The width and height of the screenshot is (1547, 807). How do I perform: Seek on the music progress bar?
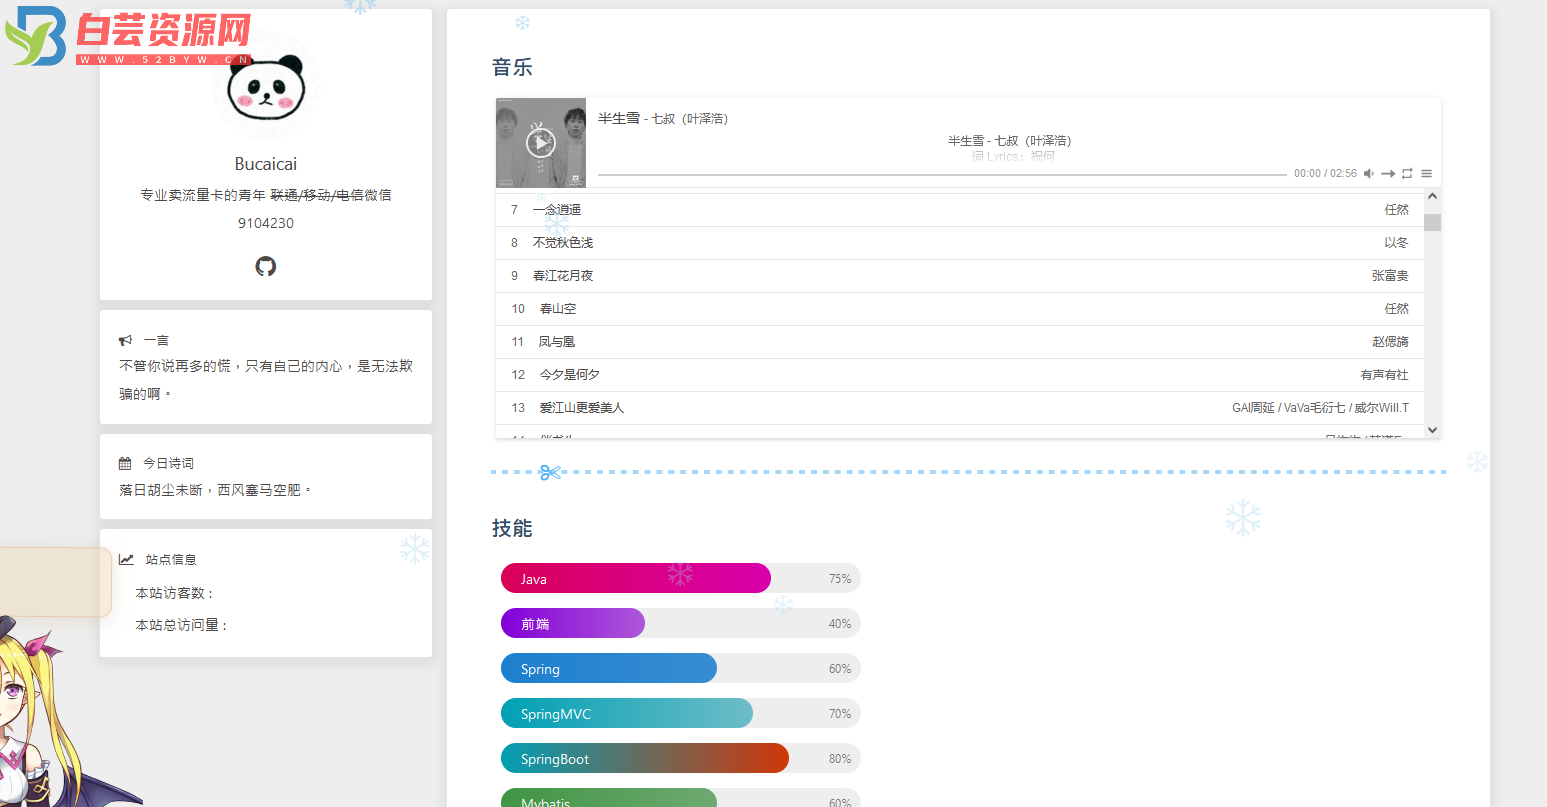click(942, 175)
